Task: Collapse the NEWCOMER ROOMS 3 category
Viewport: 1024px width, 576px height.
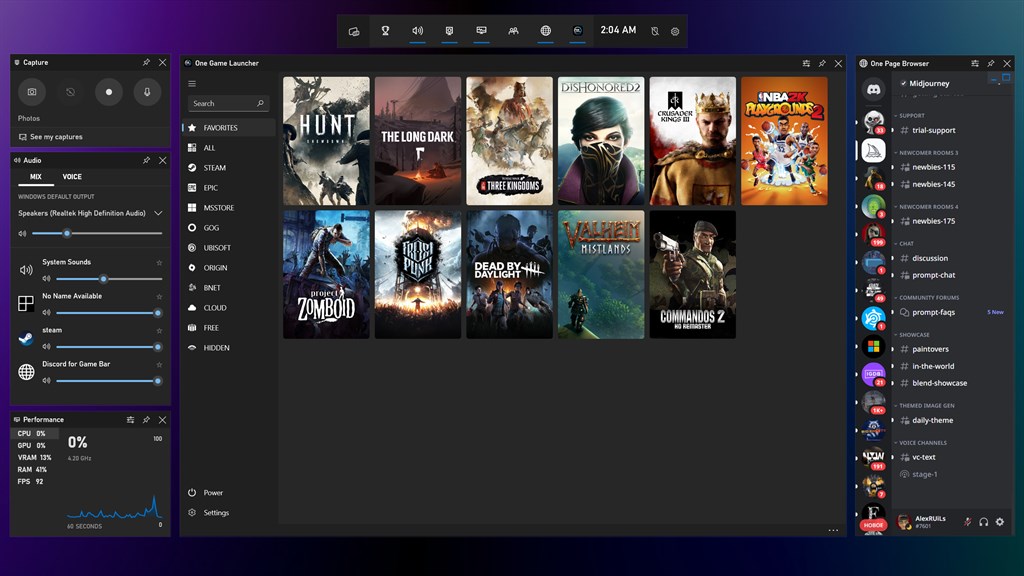Action: 926,153
